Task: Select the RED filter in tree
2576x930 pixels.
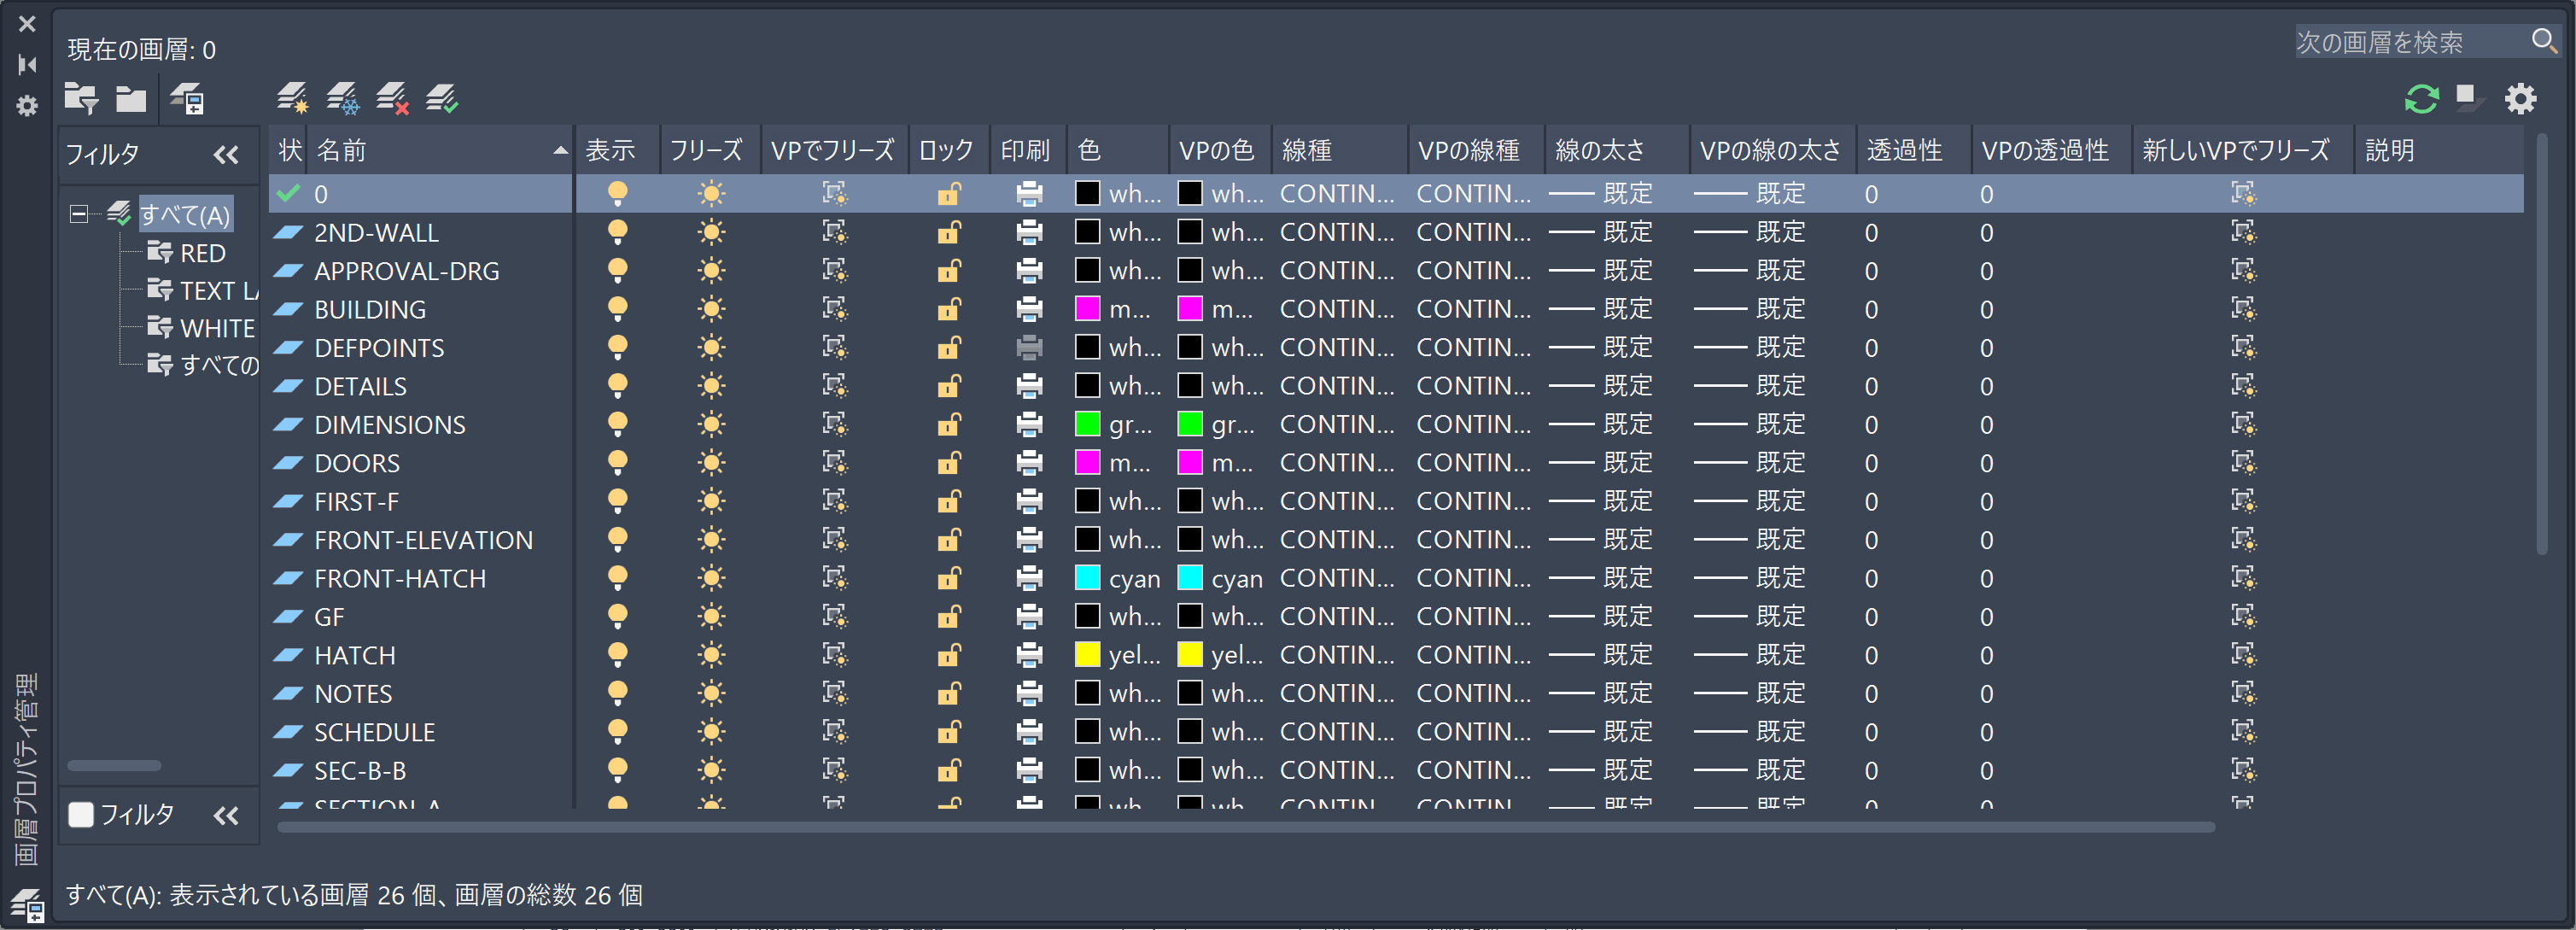Action: click(x=201, y=253)
